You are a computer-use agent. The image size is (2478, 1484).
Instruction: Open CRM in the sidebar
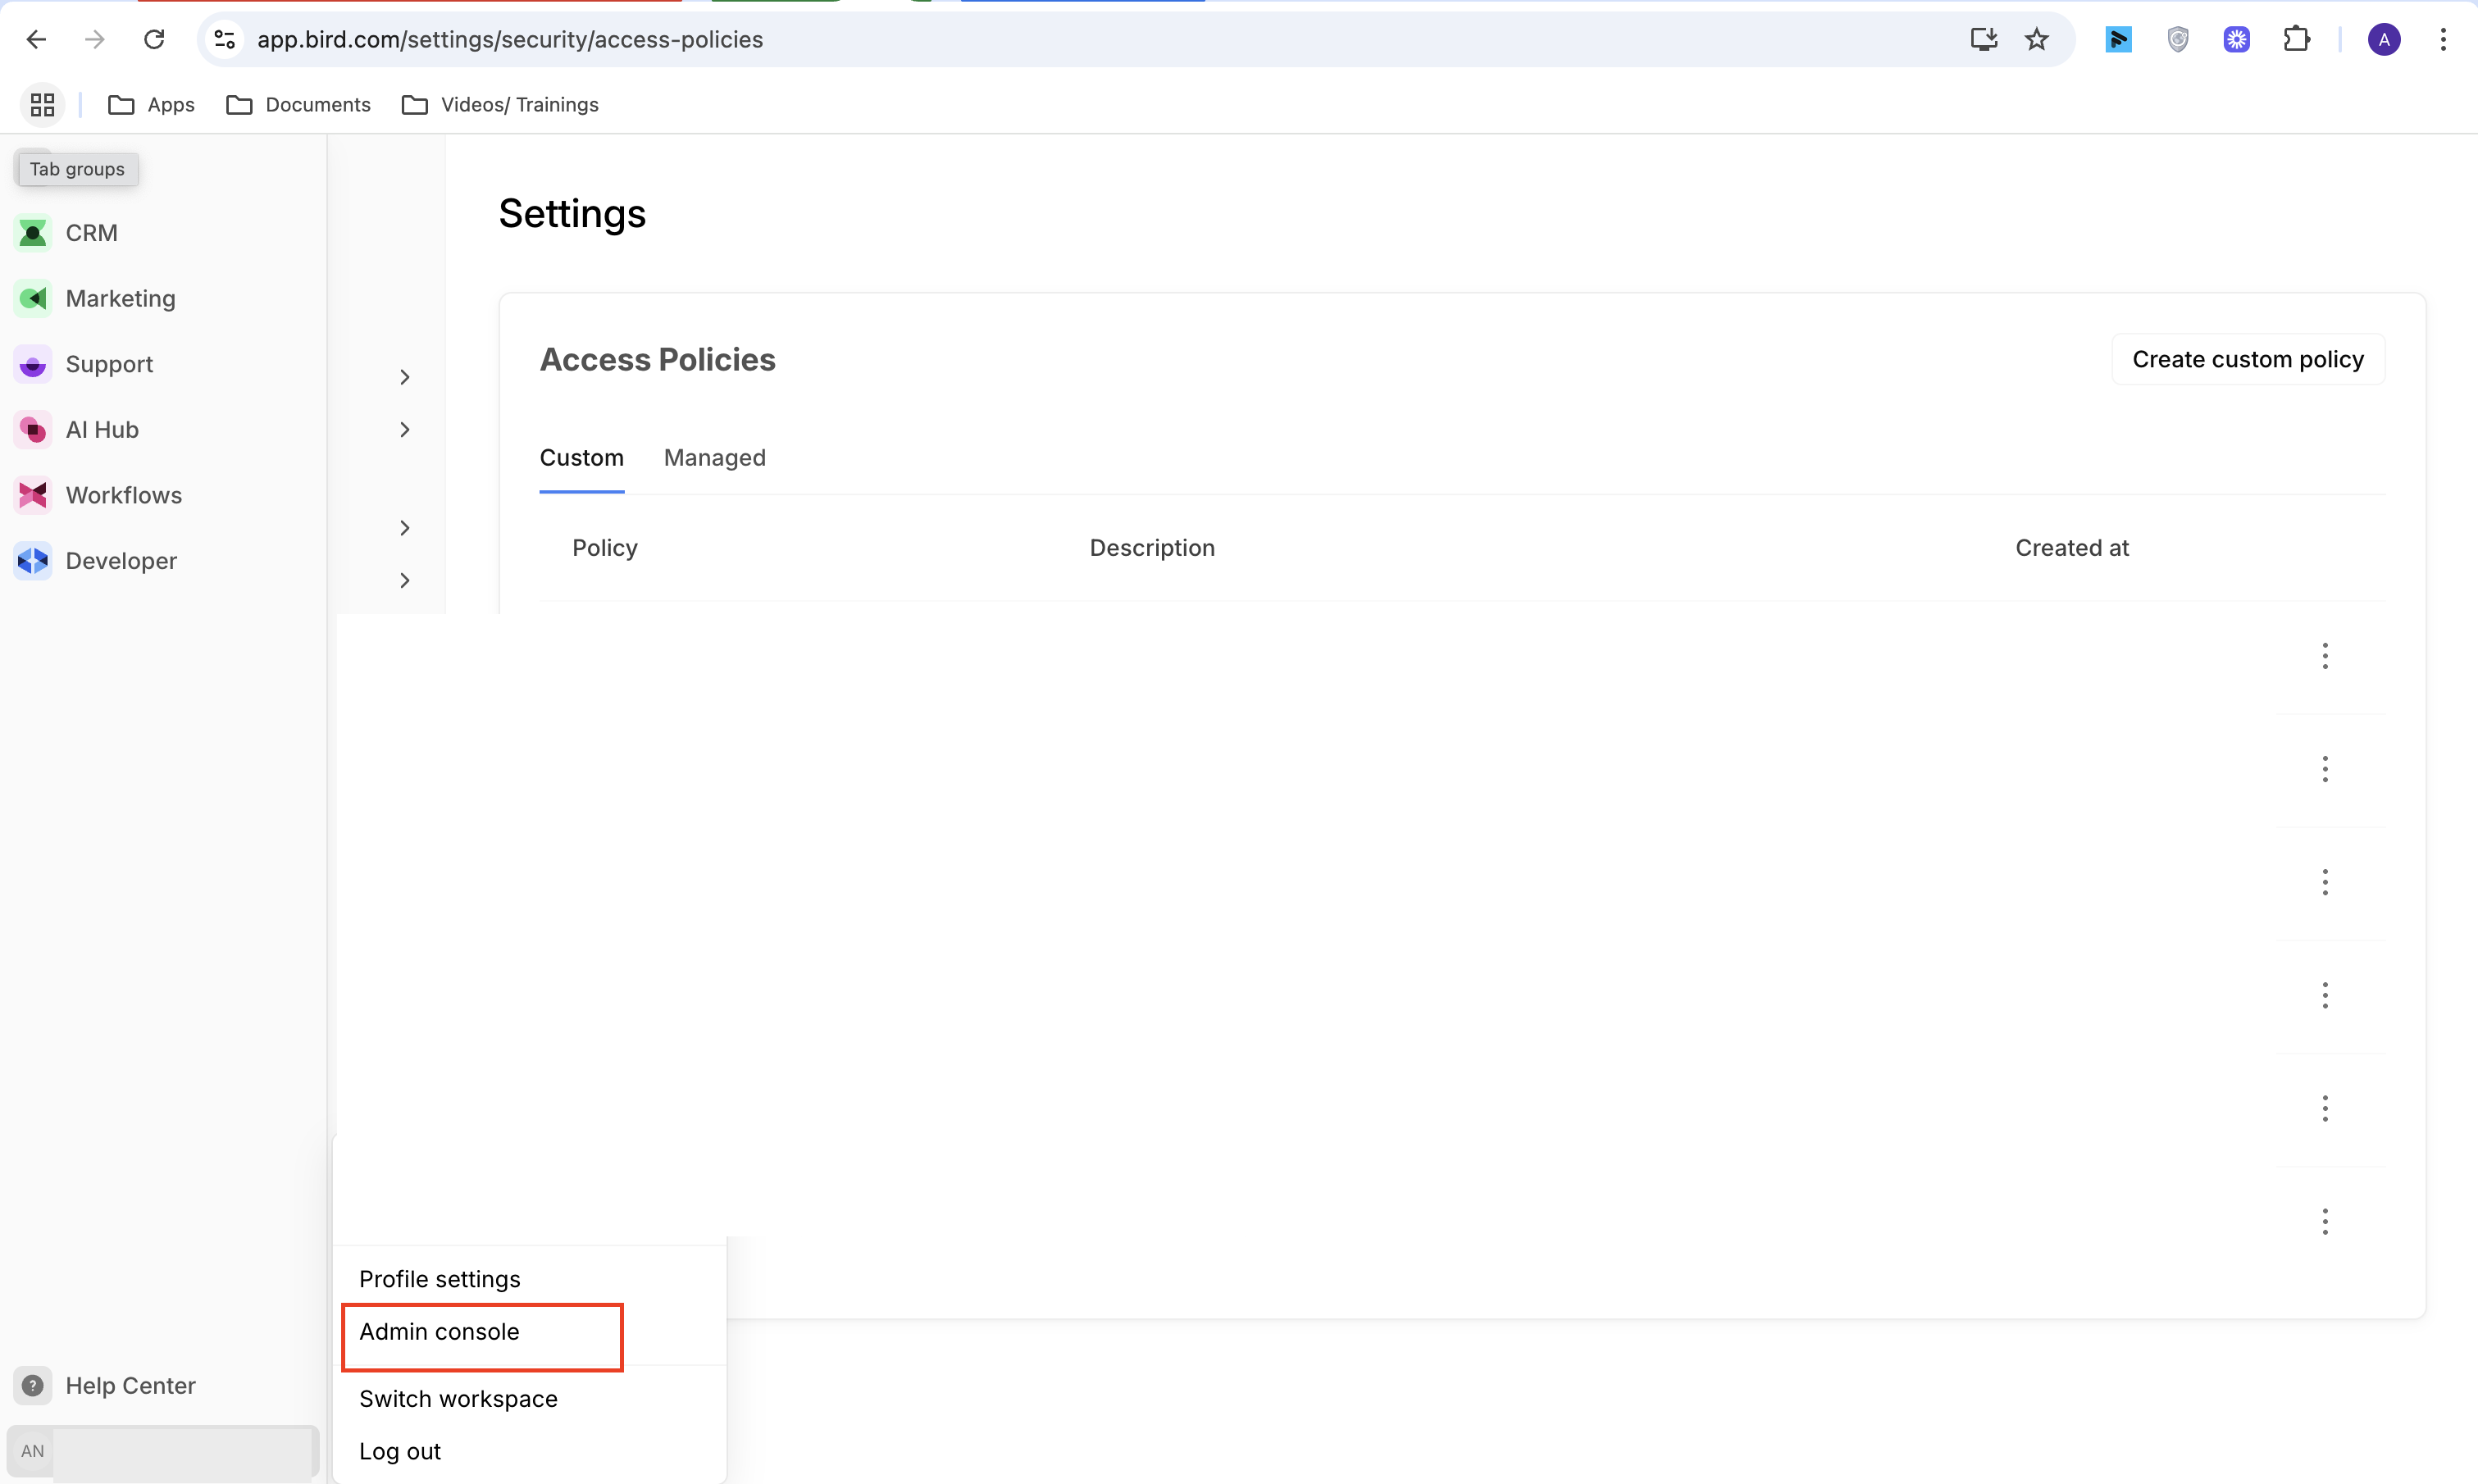(66, 233)
